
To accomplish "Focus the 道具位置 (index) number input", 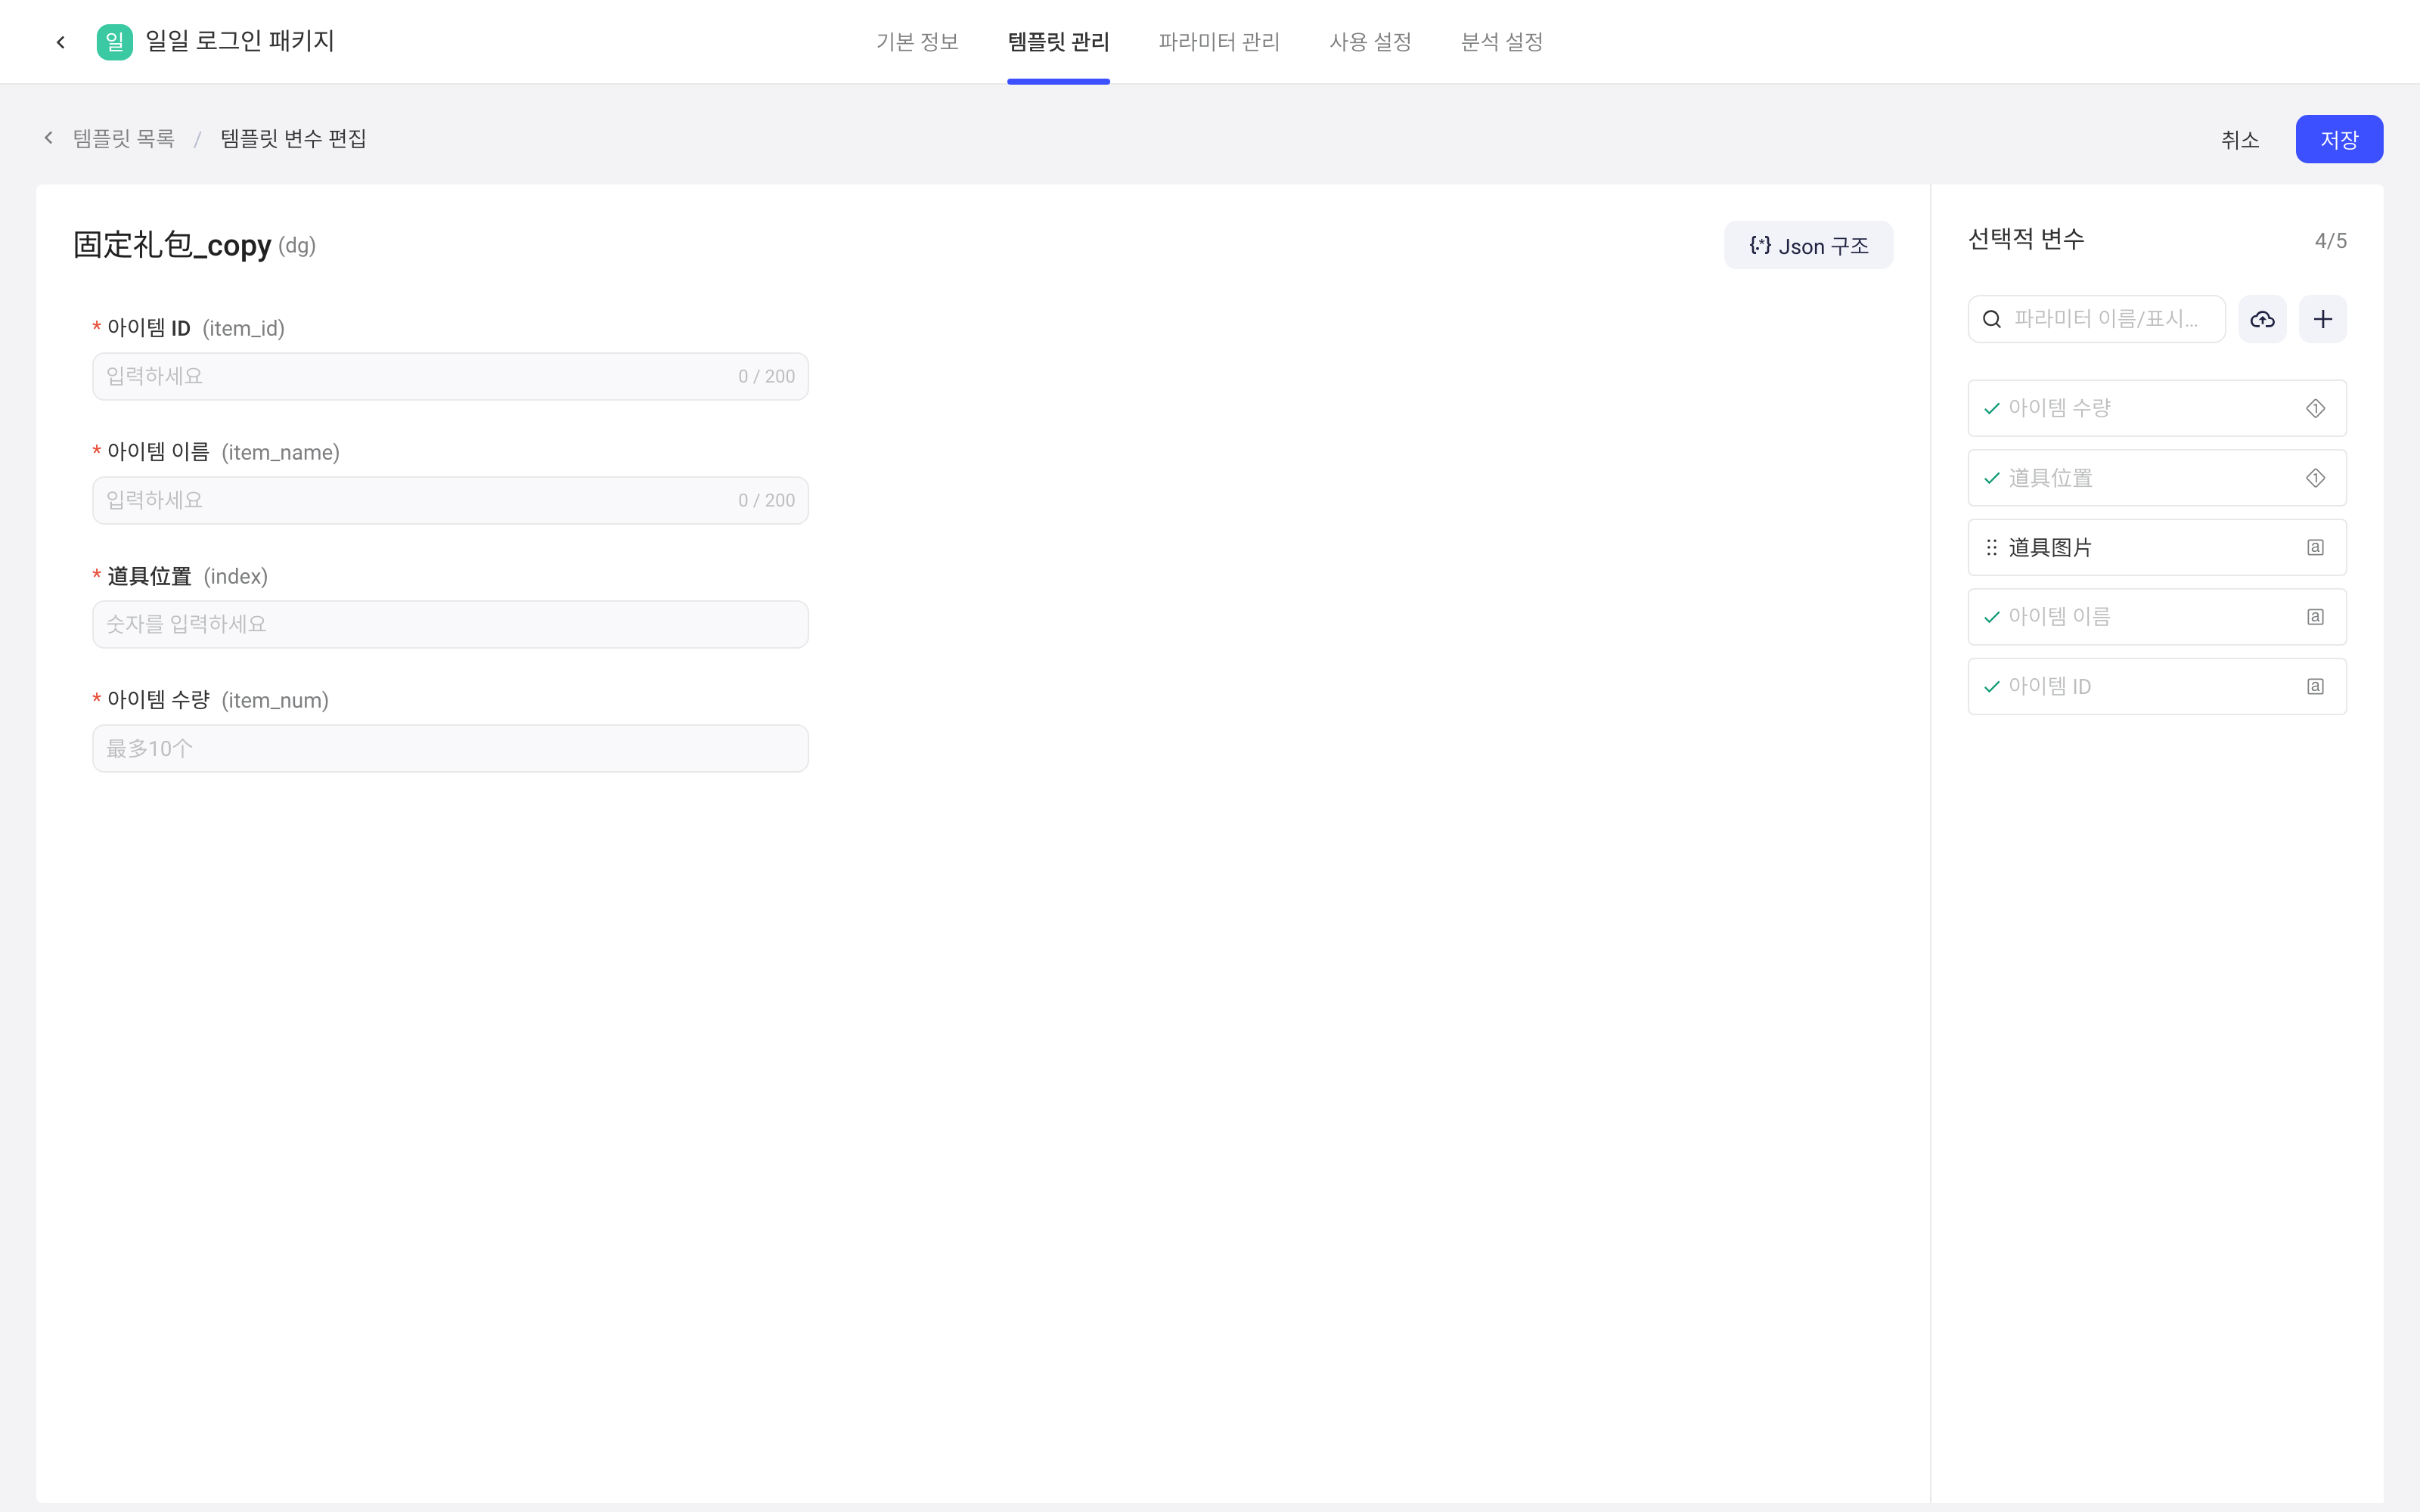I will pos(450,624).
